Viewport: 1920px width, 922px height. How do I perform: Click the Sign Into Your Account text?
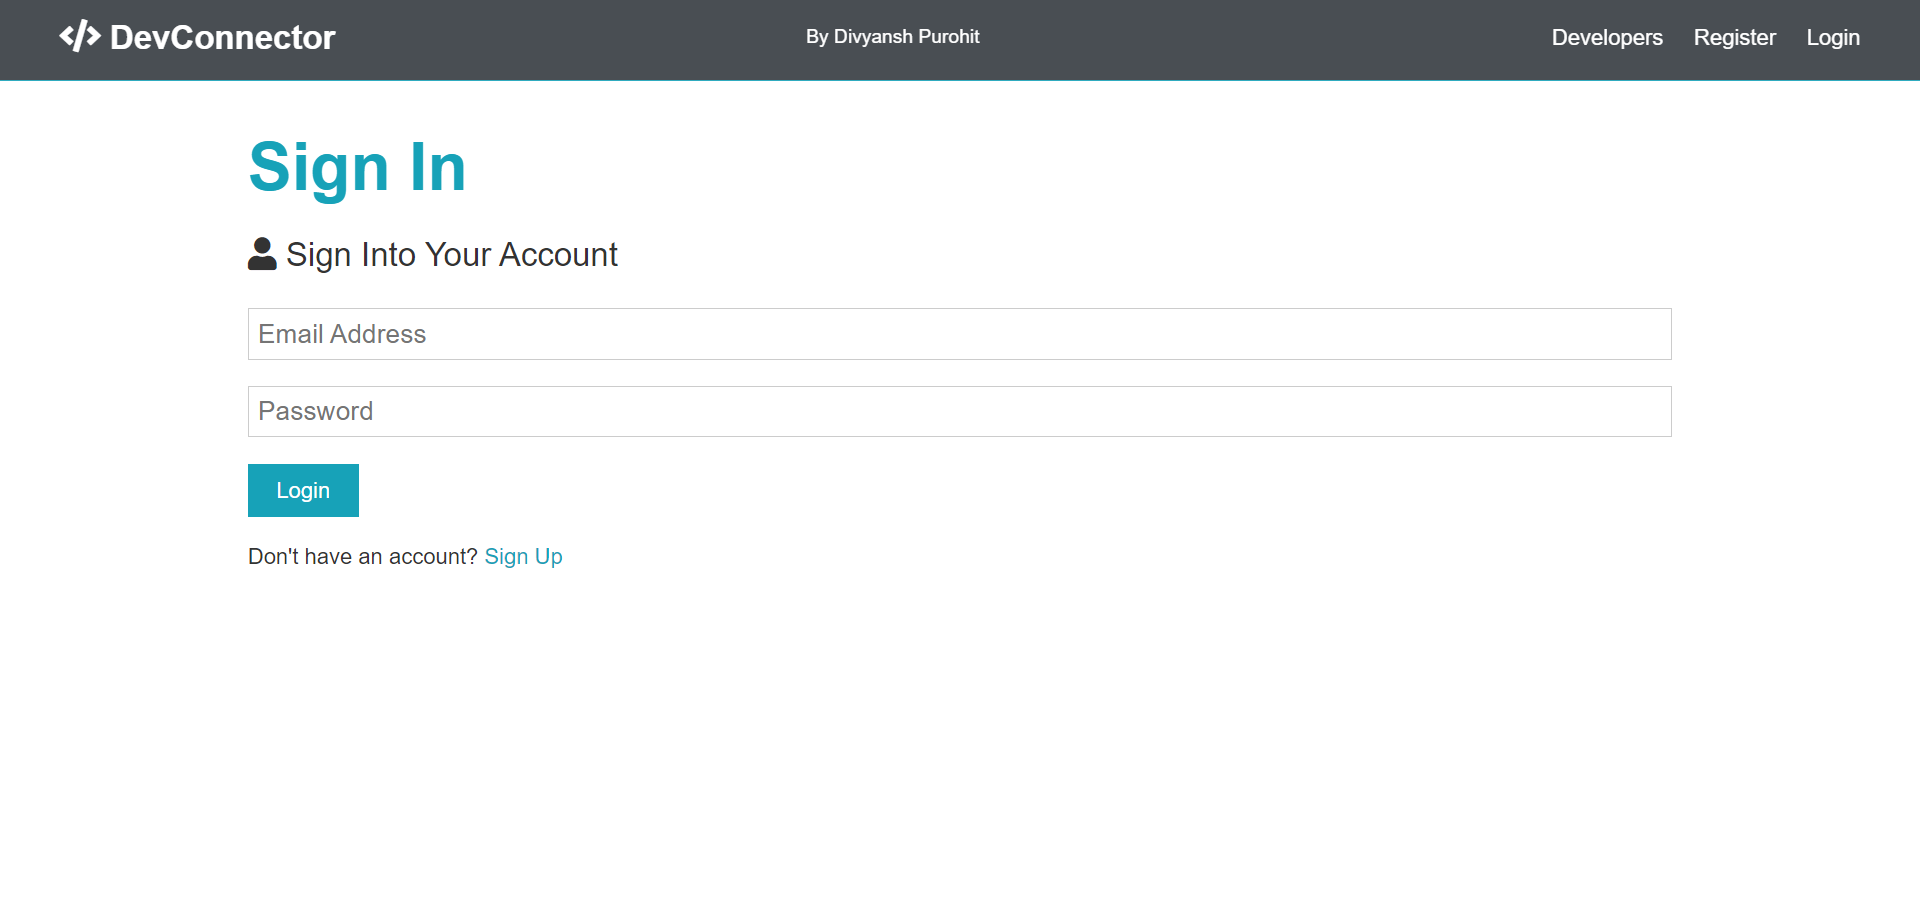(x=452, y=254)
